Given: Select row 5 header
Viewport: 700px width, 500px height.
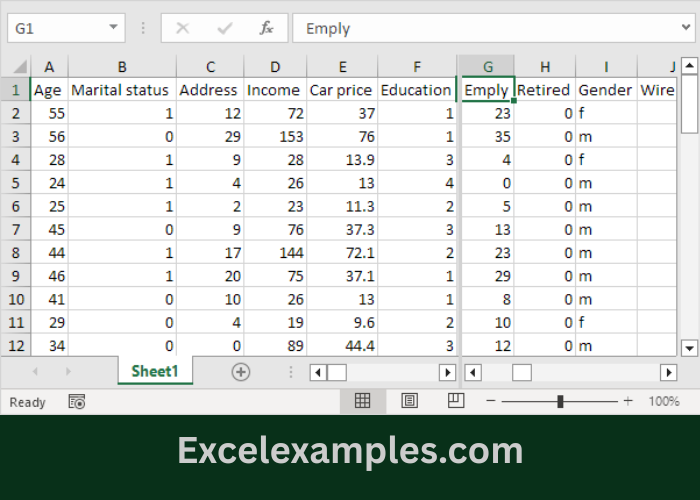Looking at the screenshot, I should point(15,183).
